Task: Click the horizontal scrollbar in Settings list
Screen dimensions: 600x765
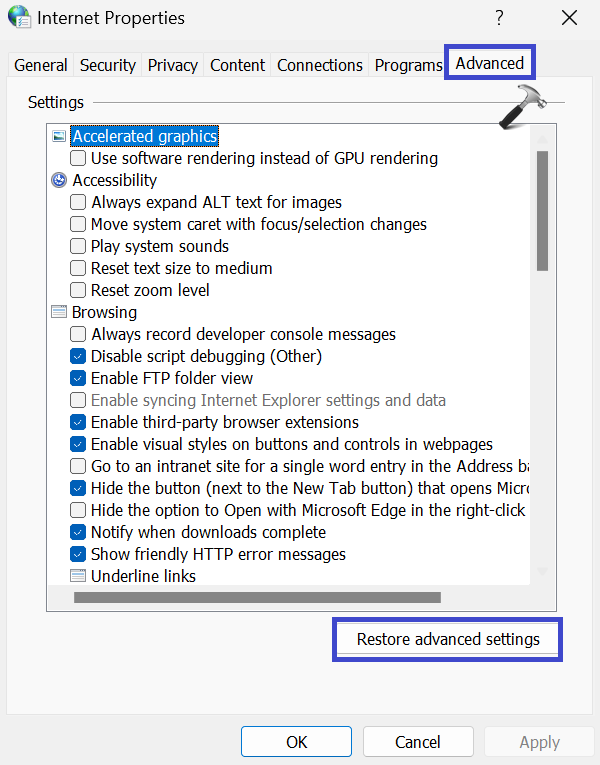Action: point(257,598)
